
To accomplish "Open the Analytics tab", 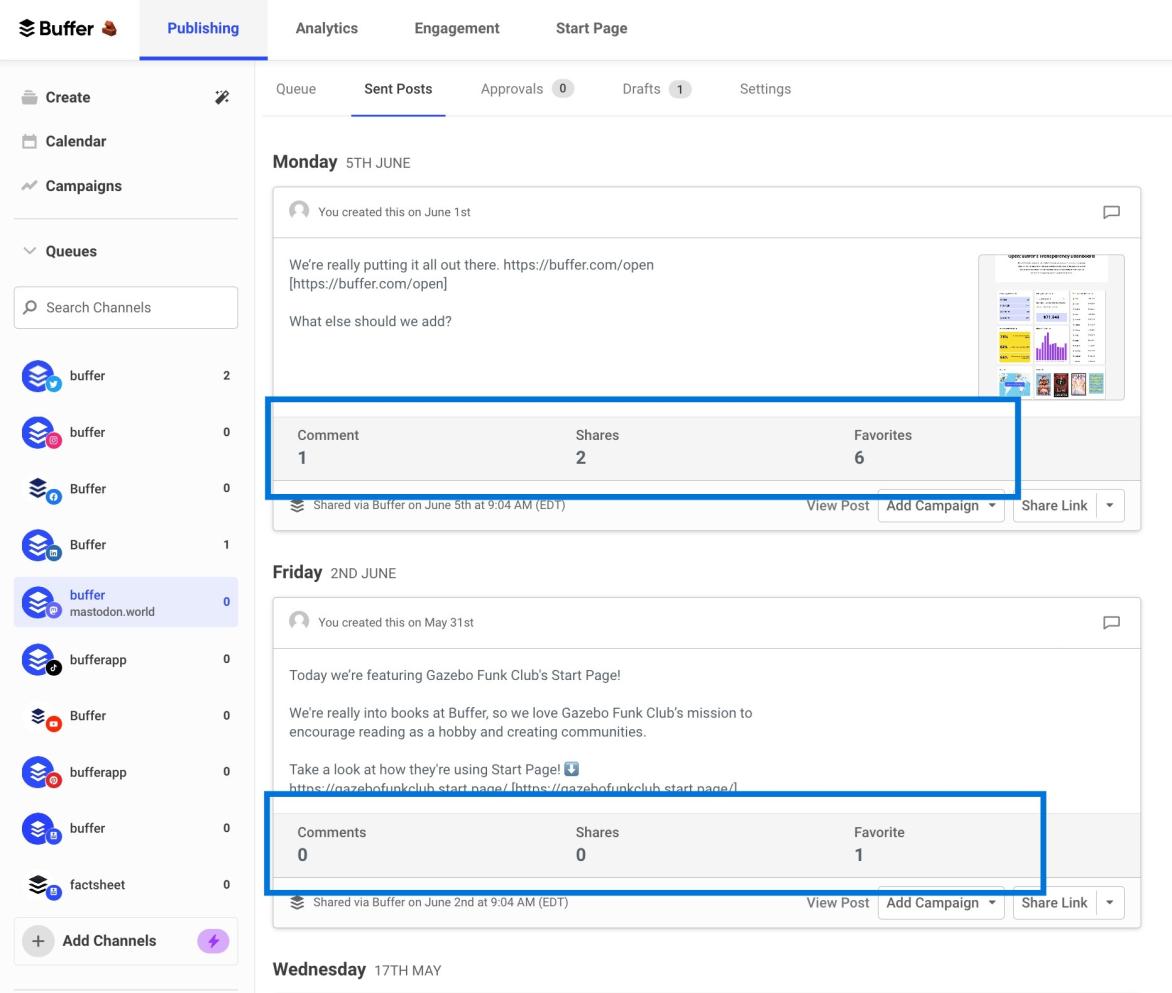I will pyautogui.click(x=327, y=28).
